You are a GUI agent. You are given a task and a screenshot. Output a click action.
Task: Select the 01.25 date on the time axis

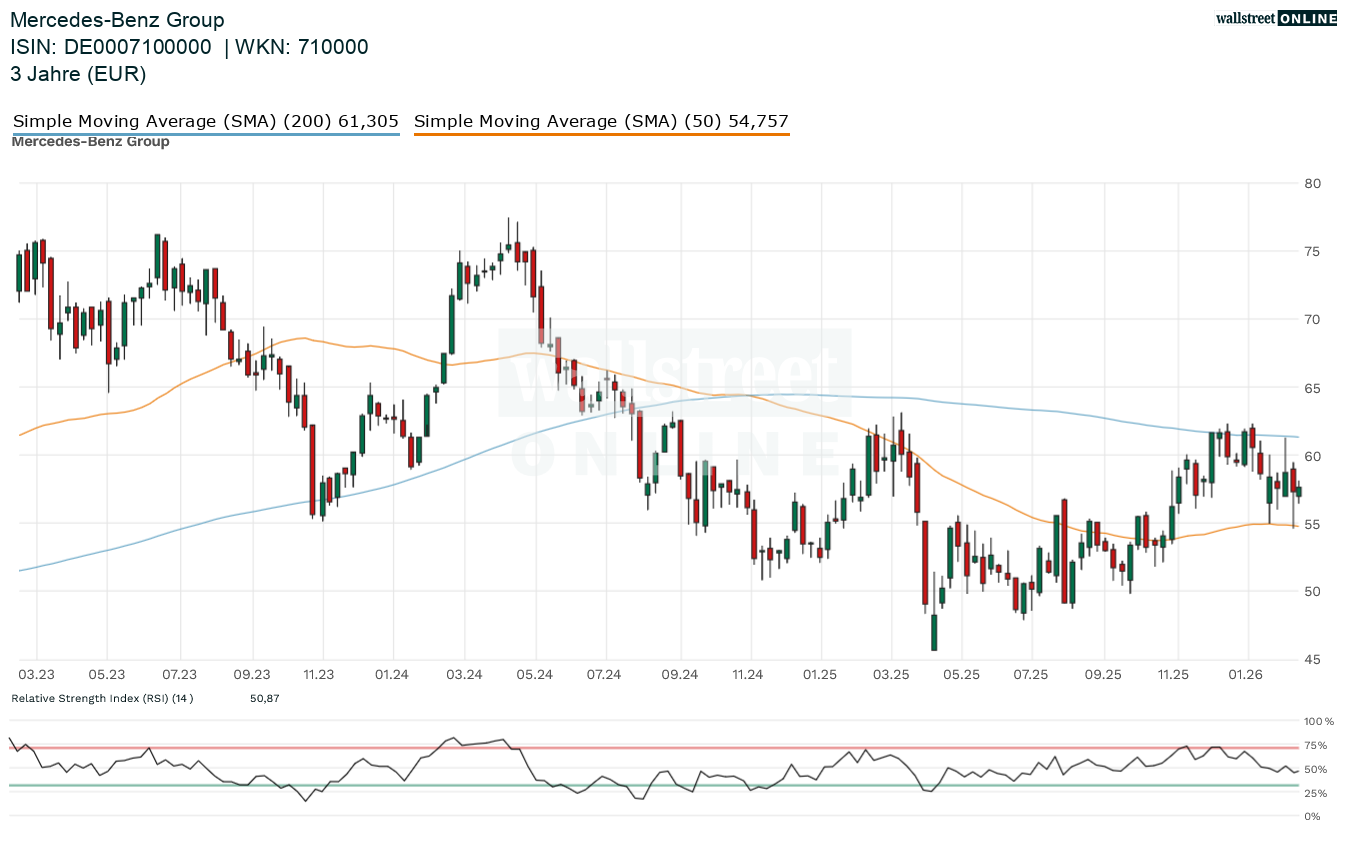(x=819, y=675)
